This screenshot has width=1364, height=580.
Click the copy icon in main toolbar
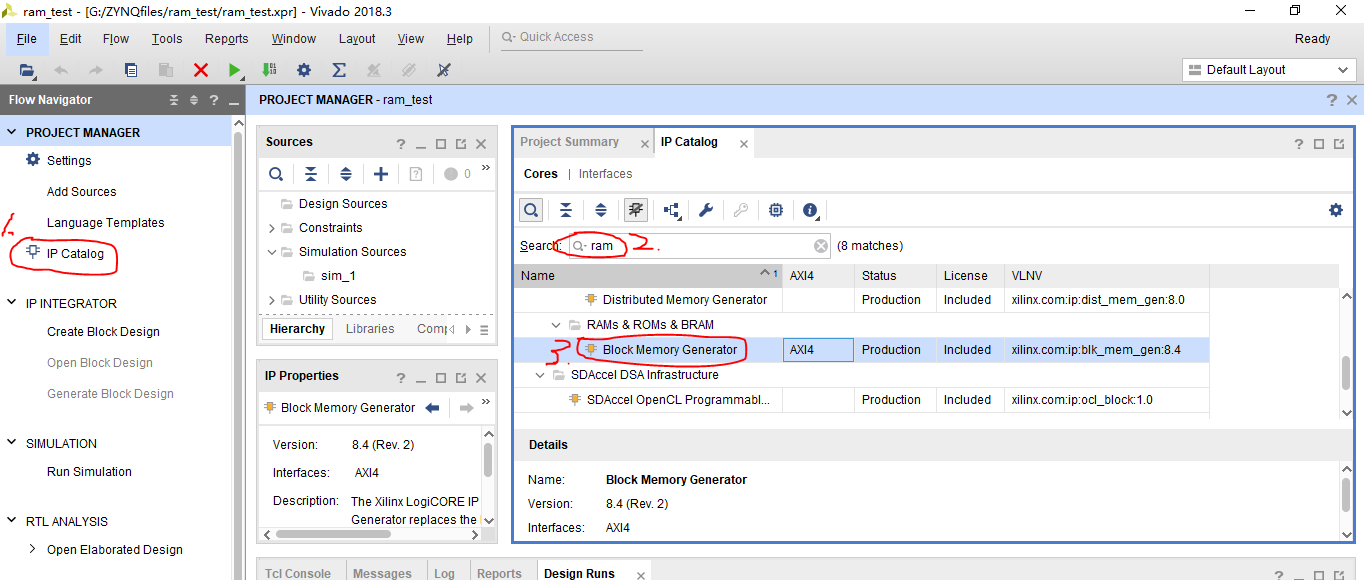[131, 70]
